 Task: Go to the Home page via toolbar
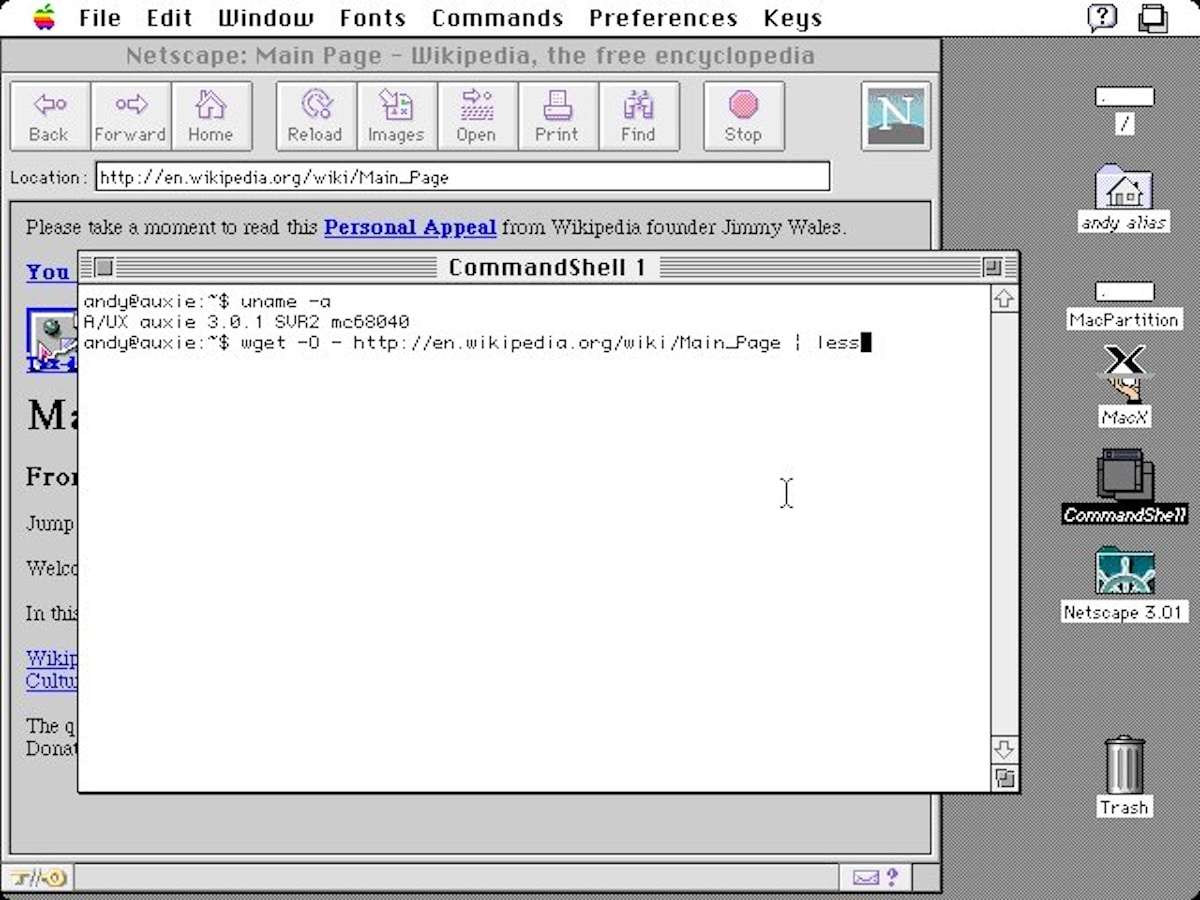(211, 115)
